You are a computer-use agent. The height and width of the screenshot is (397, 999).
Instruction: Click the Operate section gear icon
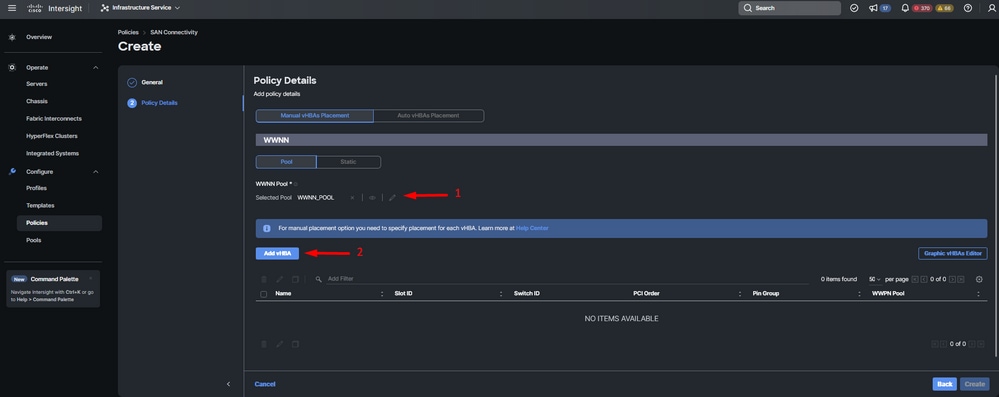12,67
